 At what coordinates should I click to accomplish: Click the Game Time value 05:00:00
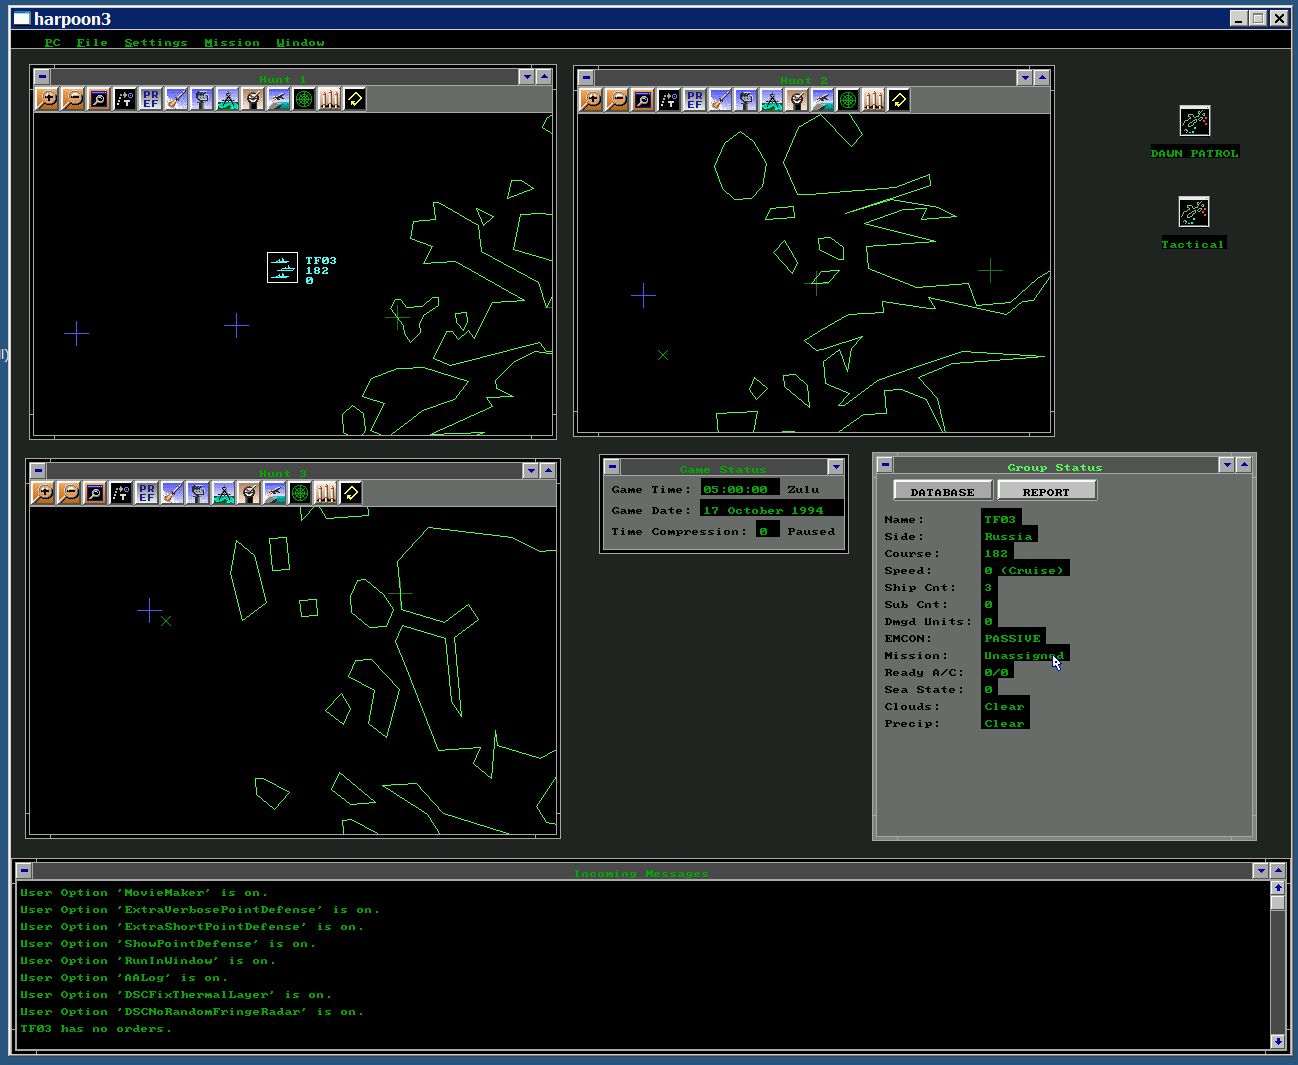[739, 489]
